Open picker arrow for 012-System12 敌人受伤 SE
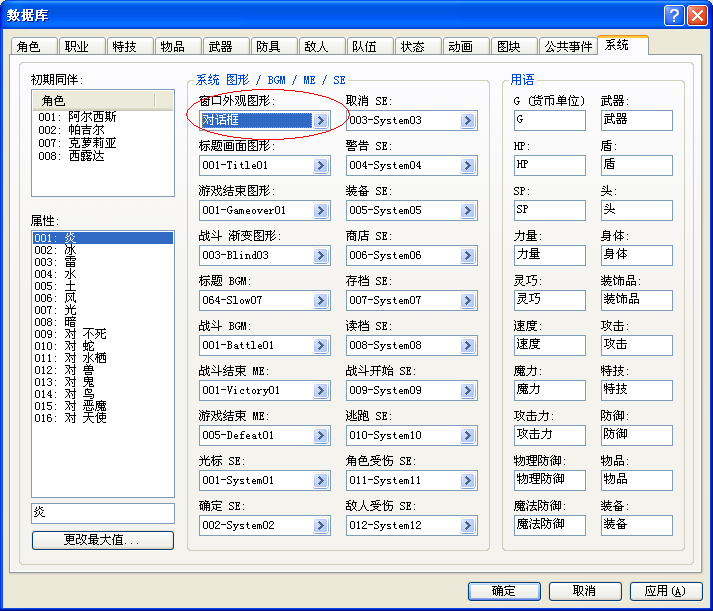Viewport: 713px width, 611px height. 468,525
